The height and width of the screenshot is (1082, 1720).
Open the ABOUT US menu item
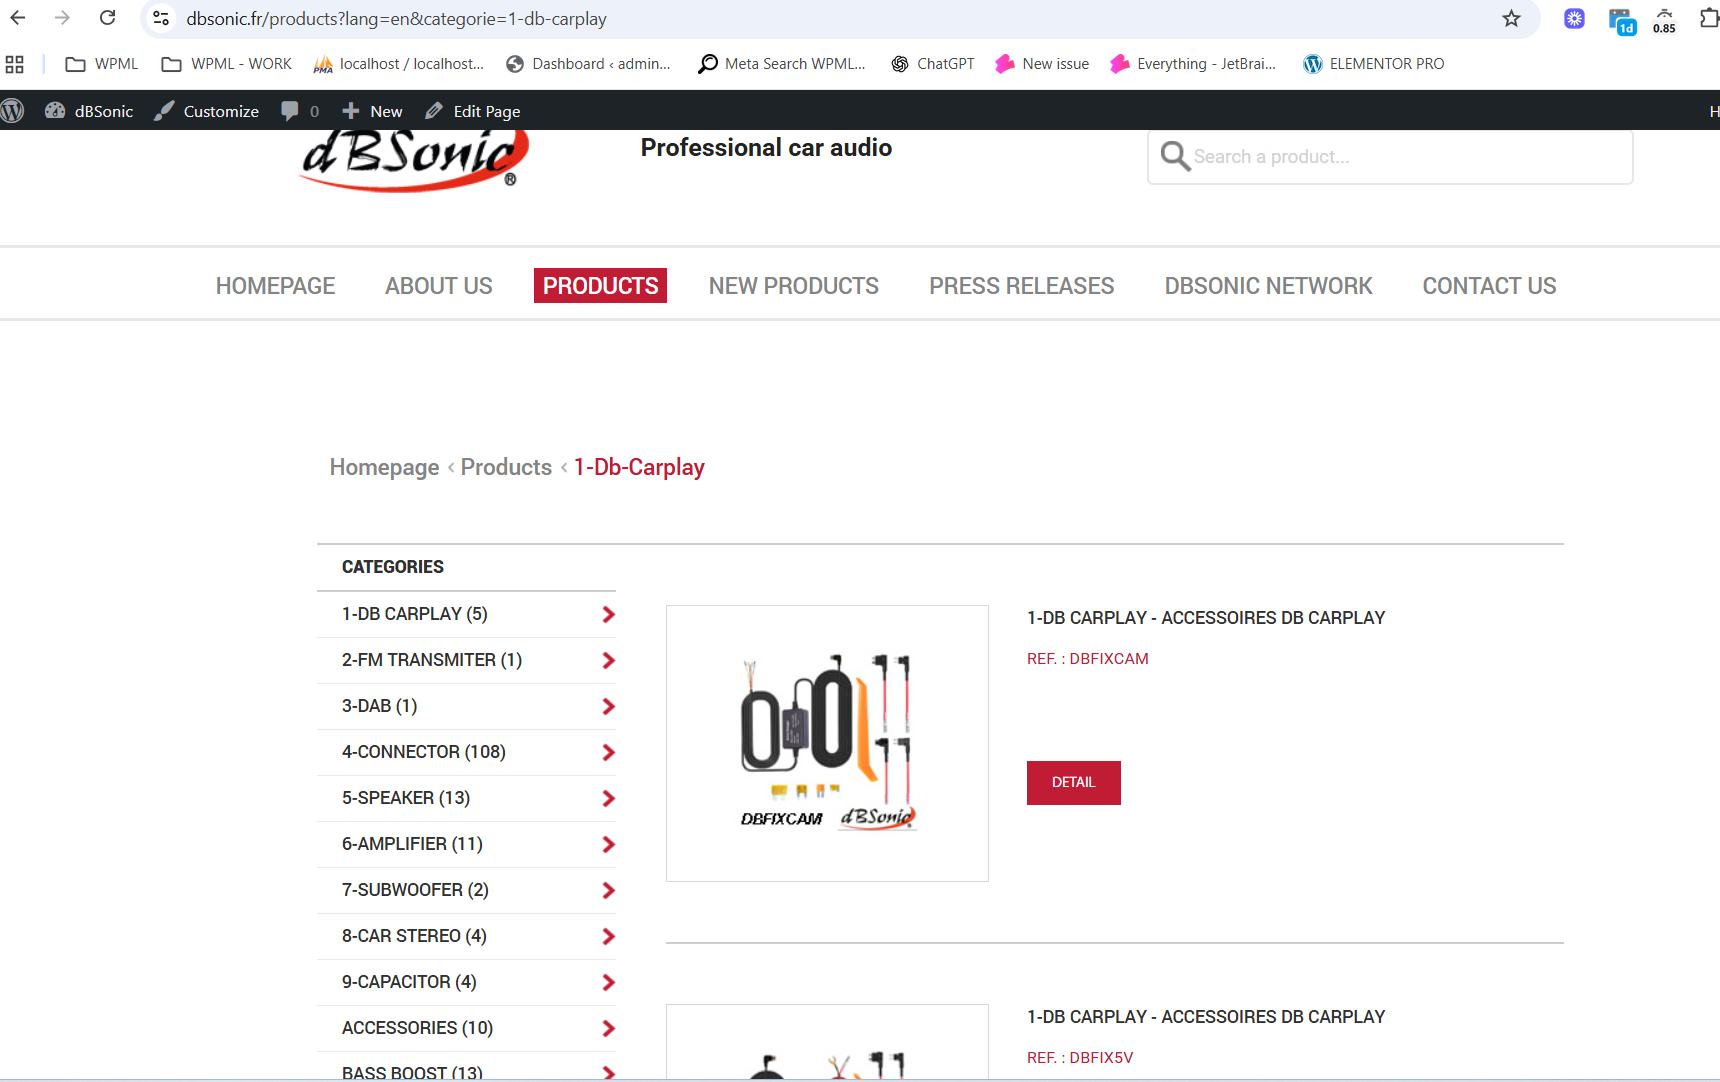click(439, 286)
